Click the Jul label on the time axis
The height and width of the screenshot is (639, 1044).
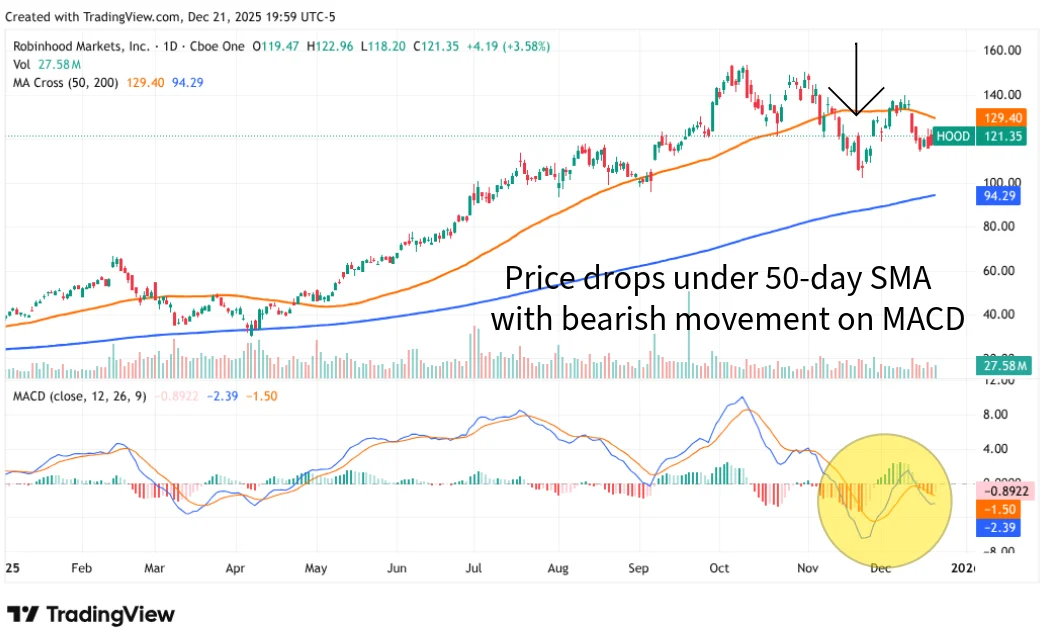coord(474,567)
